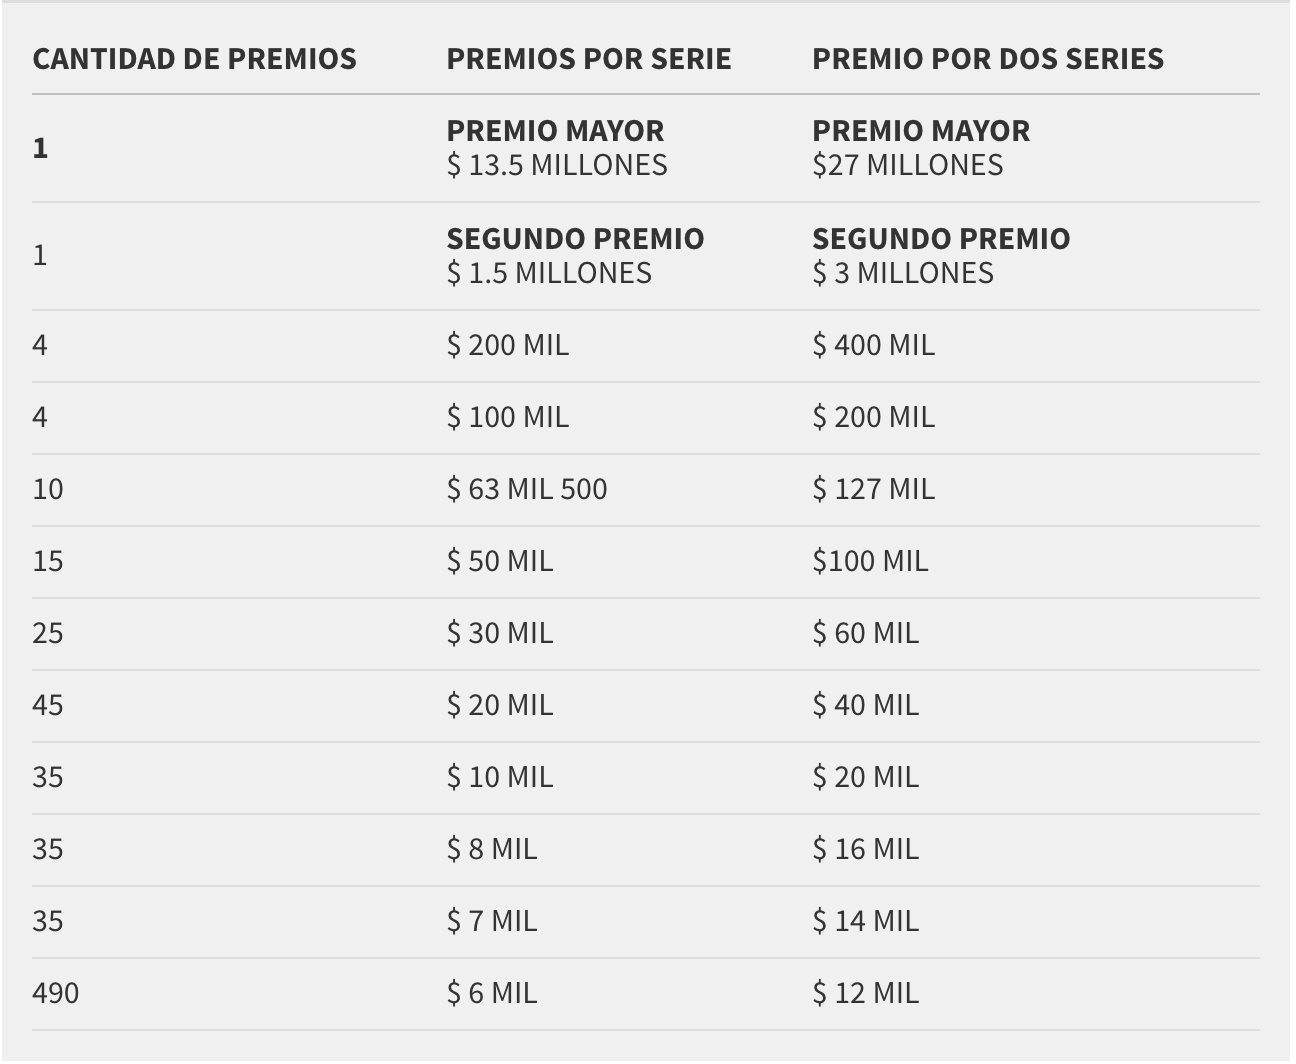Click the $ 127 MIL prize cell
This screenshot has height=1064, width=1296.
pyautogui.click(x=873, y=489)
